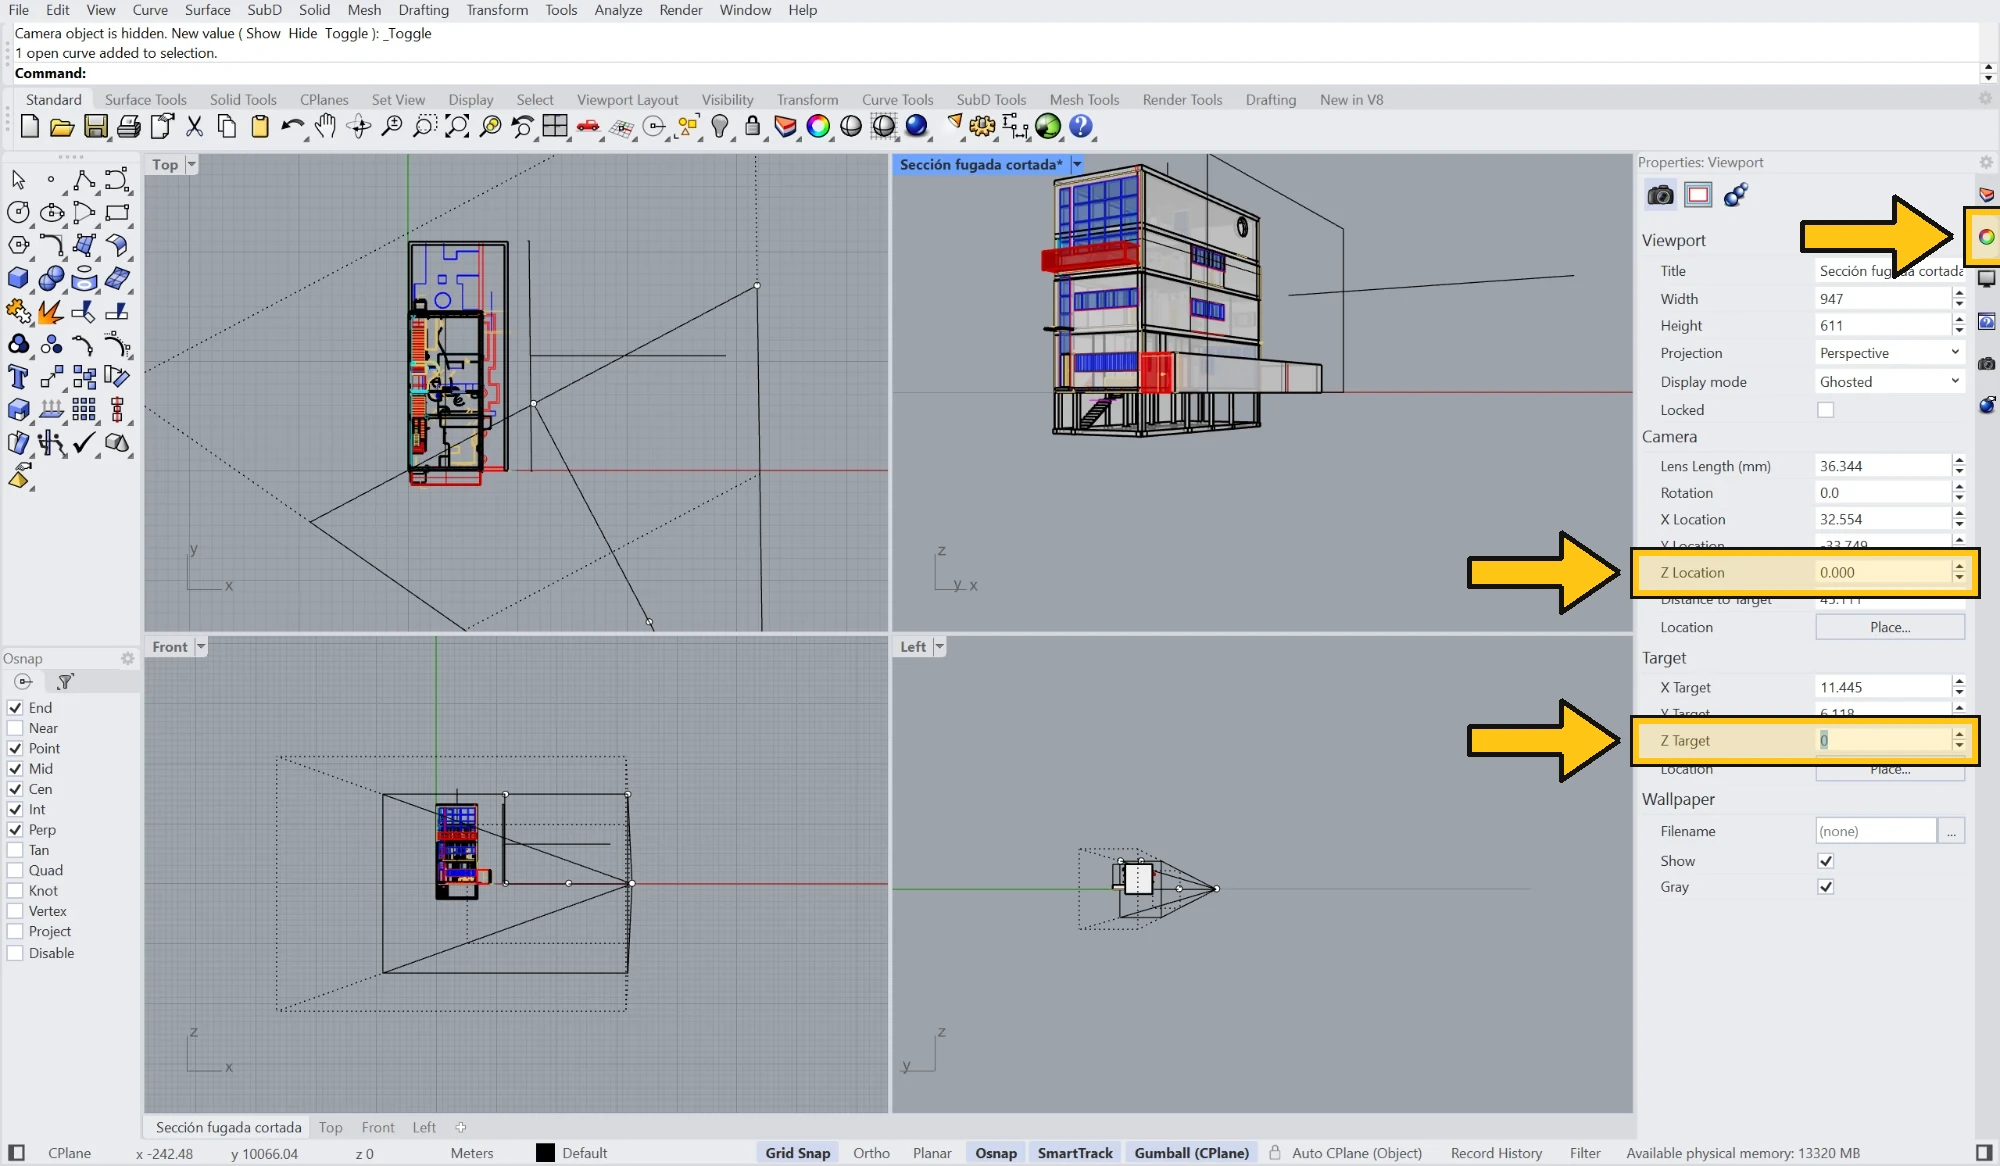Open the Projection dropdown
The height and width of the screenshot is (1166, 2000).
1889,353
